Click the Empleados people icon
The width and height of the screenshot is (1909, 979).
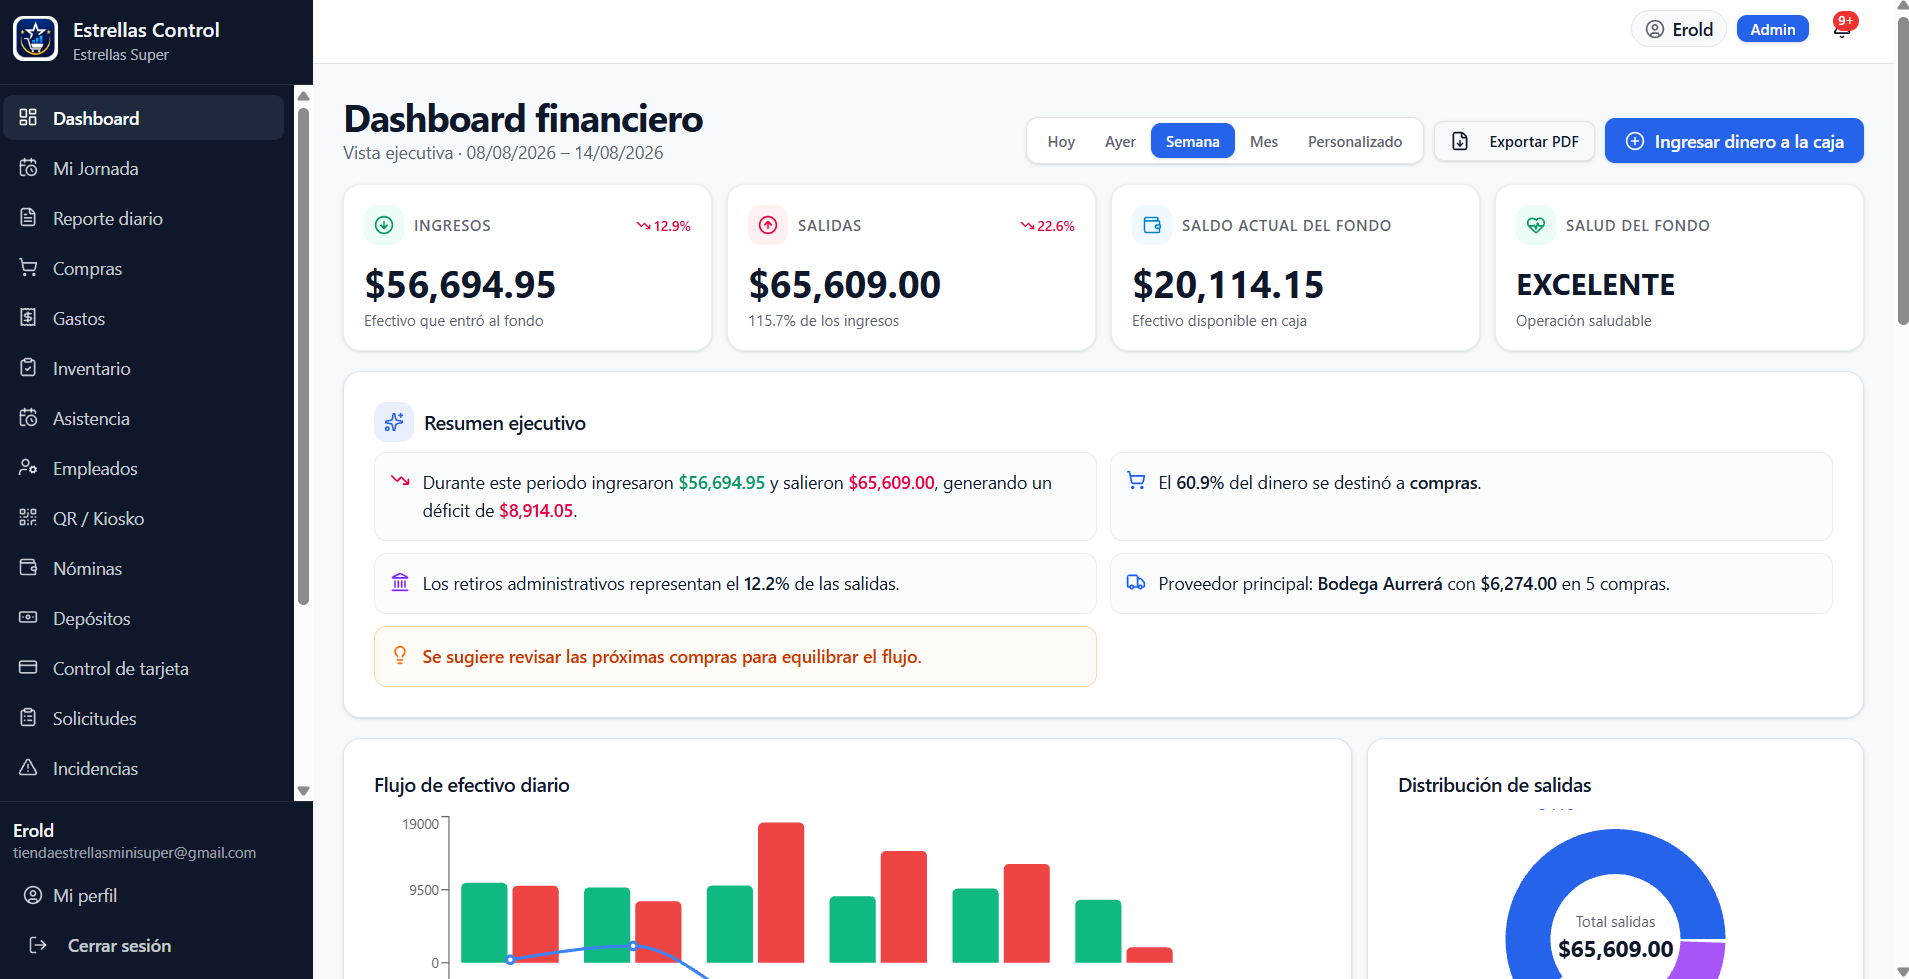click(28, 467)
